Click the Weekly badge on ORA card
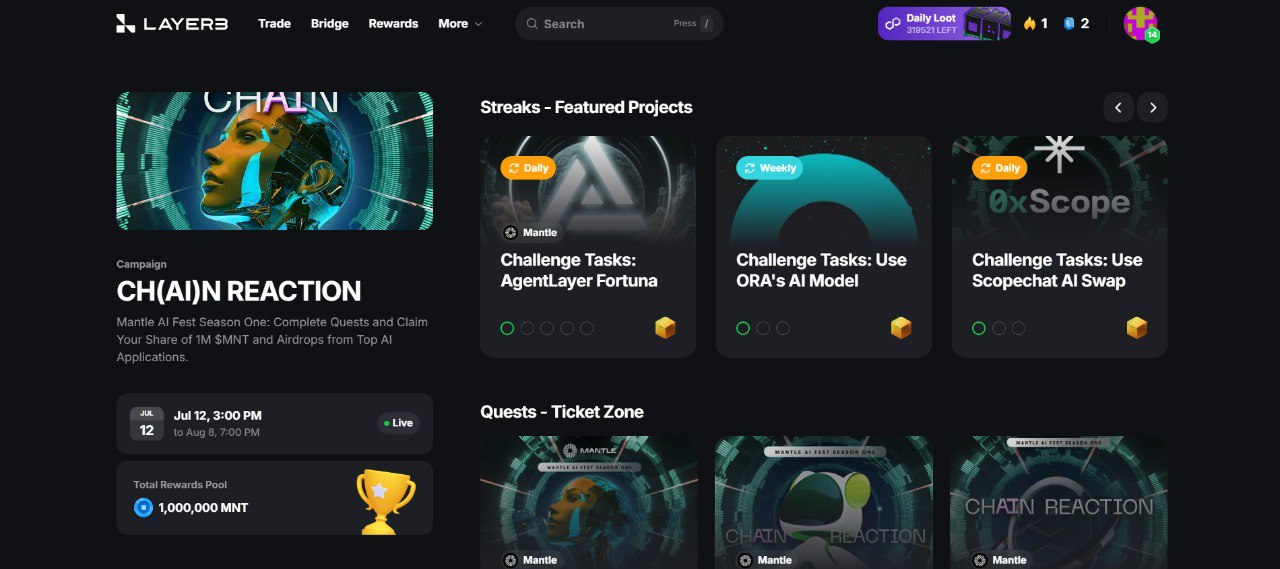The image size is (1280, 569). (x=769, y=168)
